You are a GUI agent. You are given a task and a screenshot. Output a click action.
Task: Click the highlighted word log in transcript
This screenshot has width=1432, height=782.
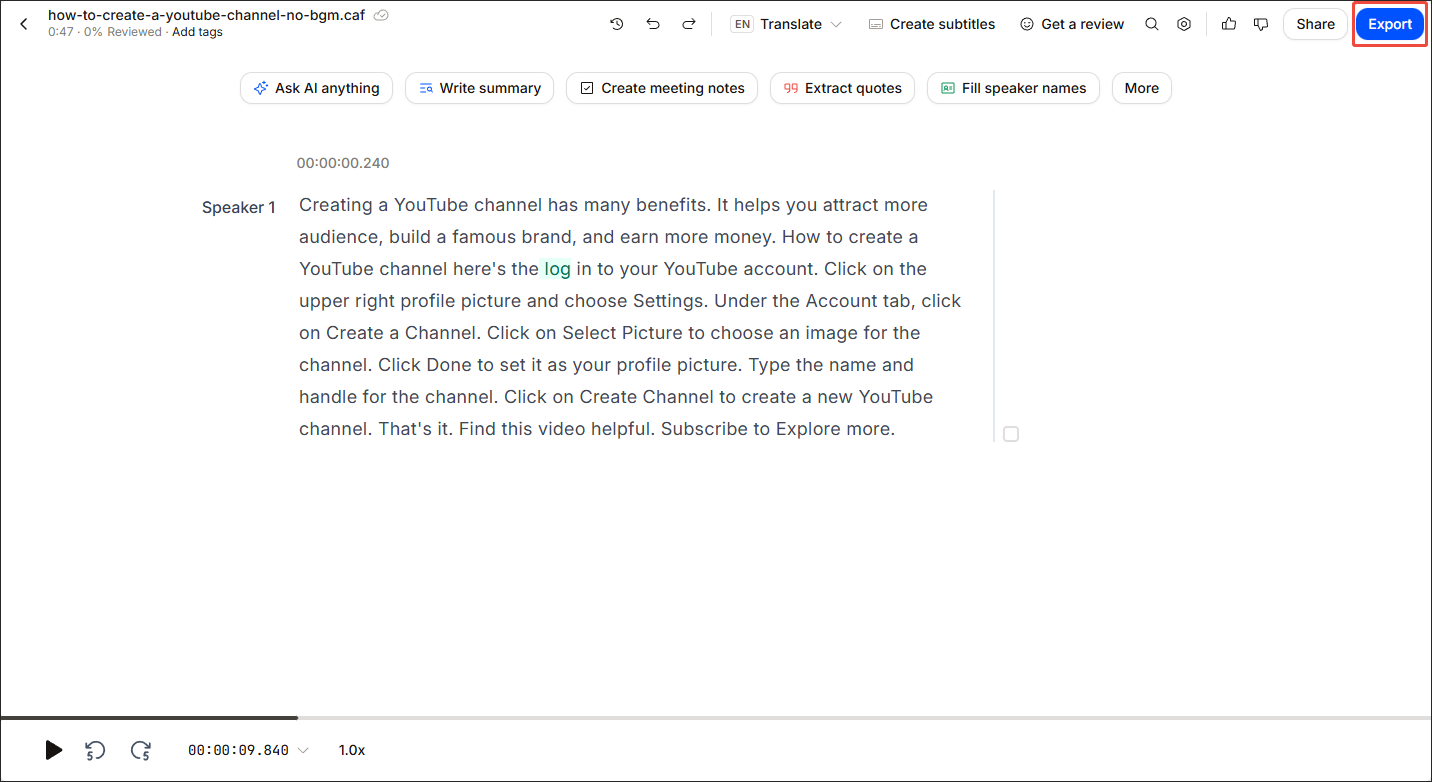click(557, 268)
